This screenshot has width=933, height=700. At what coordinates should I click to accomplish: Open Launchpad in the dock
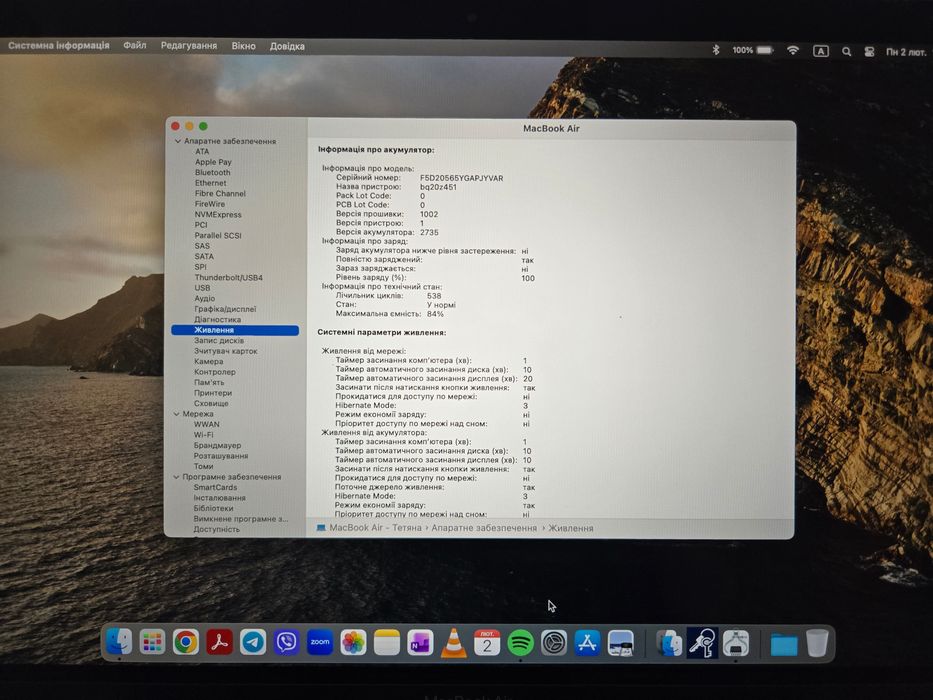(x=152, y=642)
